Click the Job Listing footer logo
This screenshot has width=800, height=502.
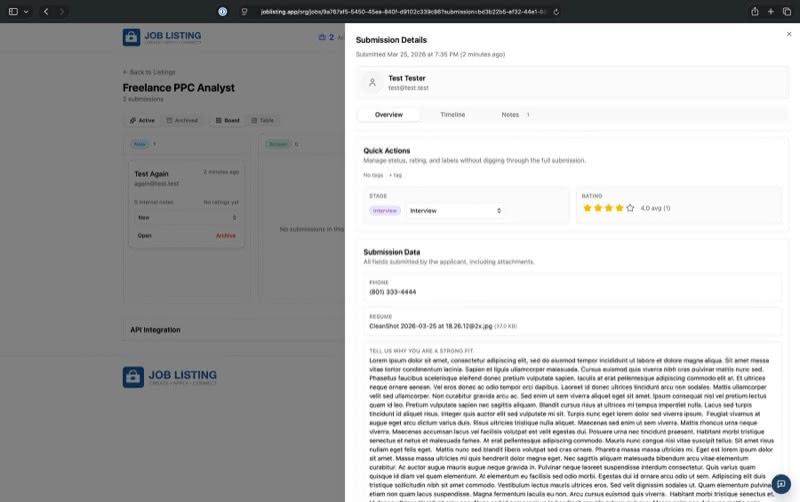(x=170, y=377)
